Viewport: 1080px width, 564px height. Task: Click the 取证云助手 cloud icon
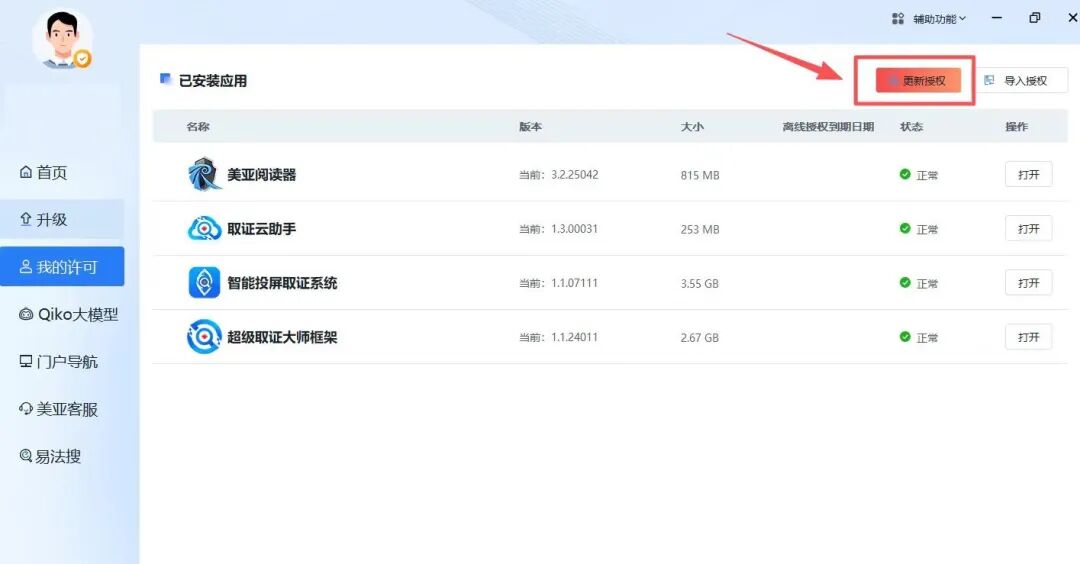pos(204,229)
